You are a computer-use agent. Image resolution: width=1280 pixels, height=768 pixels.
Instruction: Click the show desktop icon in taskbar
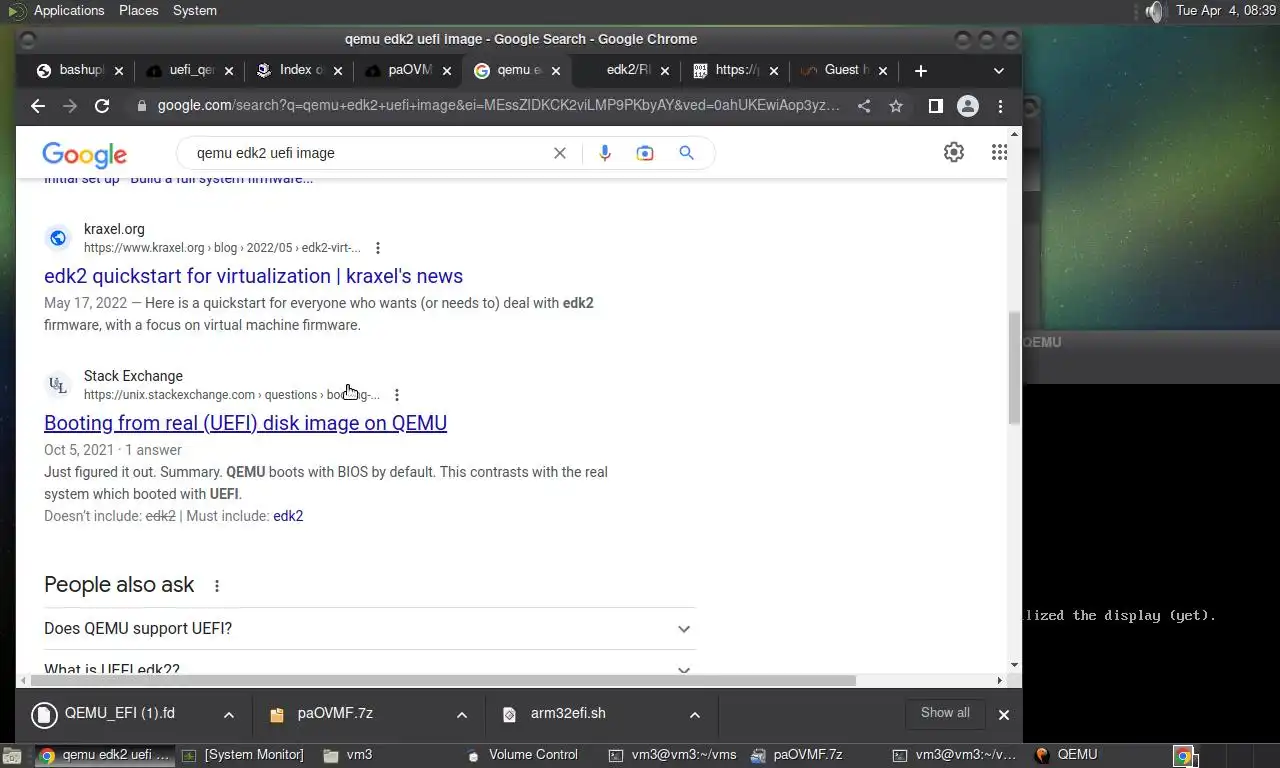(x=10, y=756)
